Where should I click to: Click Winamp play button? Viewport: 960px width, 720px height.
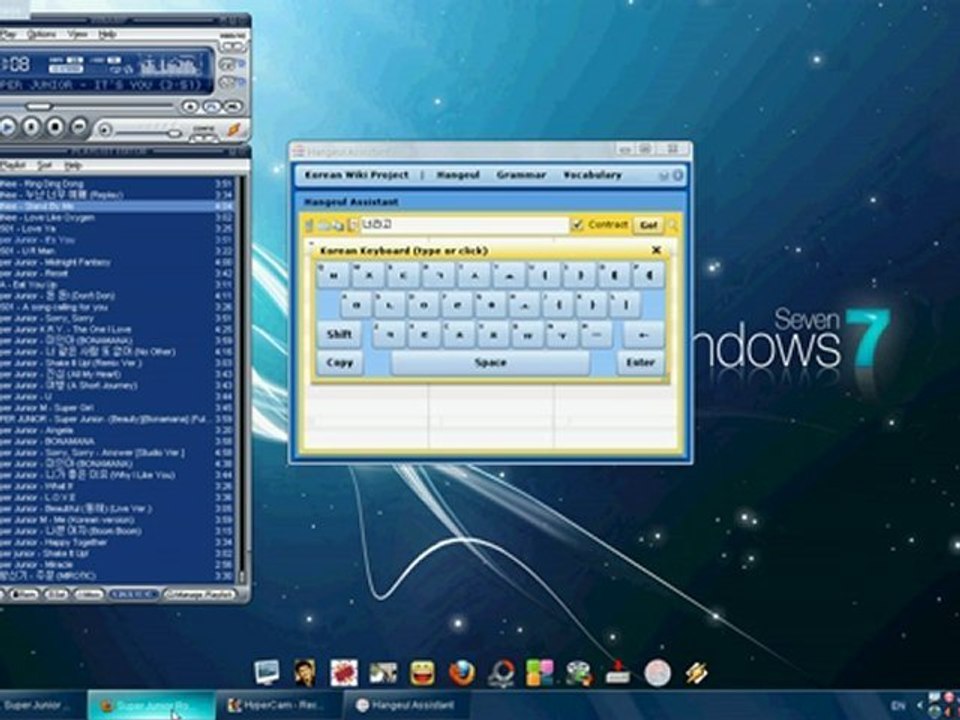pos(7,127)
